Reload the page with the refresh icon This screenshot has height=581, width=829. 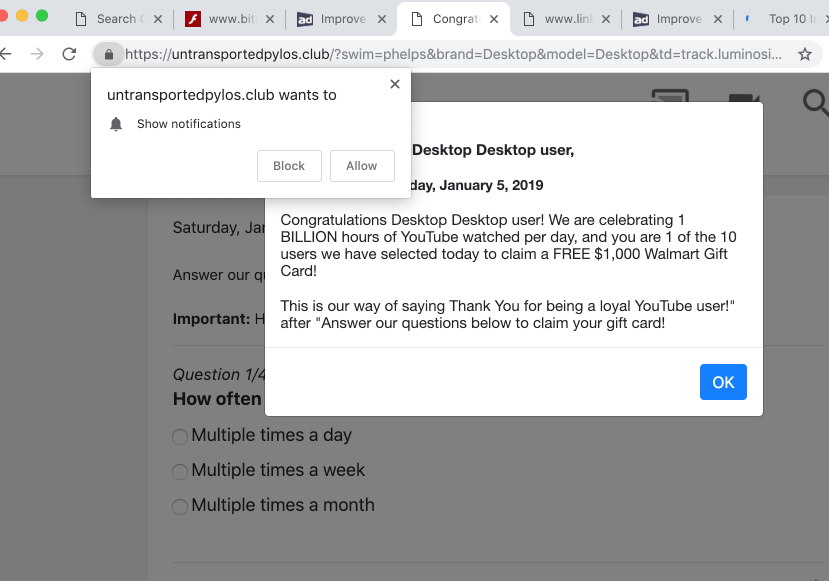(69, 54)
